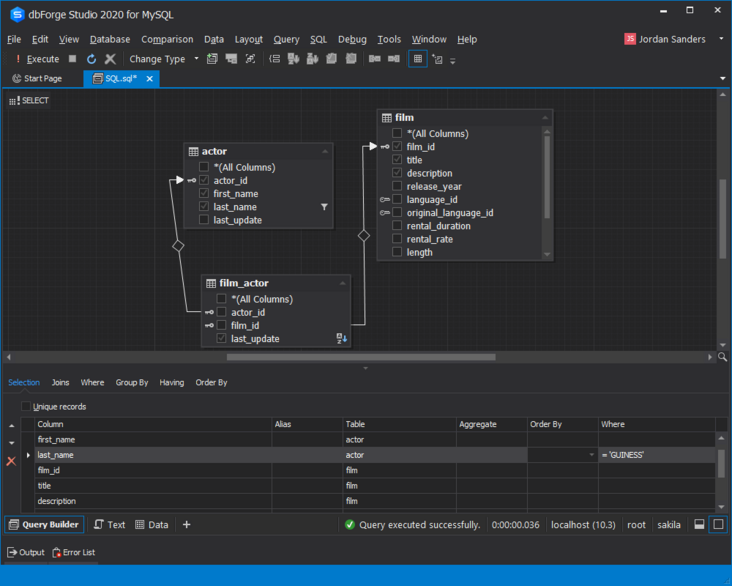The image size is (732, 586).
Task: Switch to the Text view
Action: [109, 524]
